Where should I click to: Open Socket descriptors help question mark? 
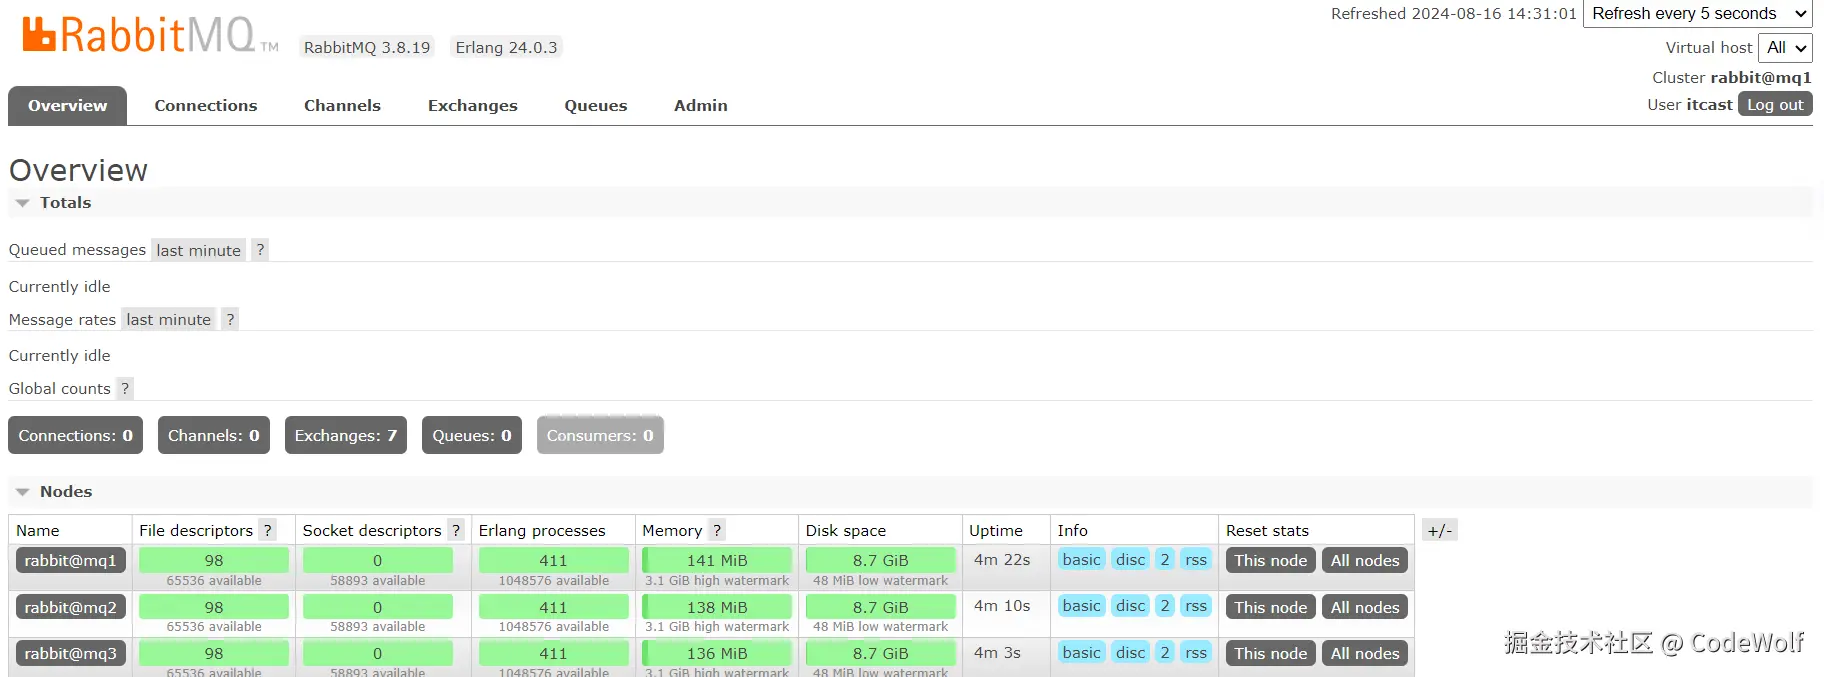coord(455,530)
